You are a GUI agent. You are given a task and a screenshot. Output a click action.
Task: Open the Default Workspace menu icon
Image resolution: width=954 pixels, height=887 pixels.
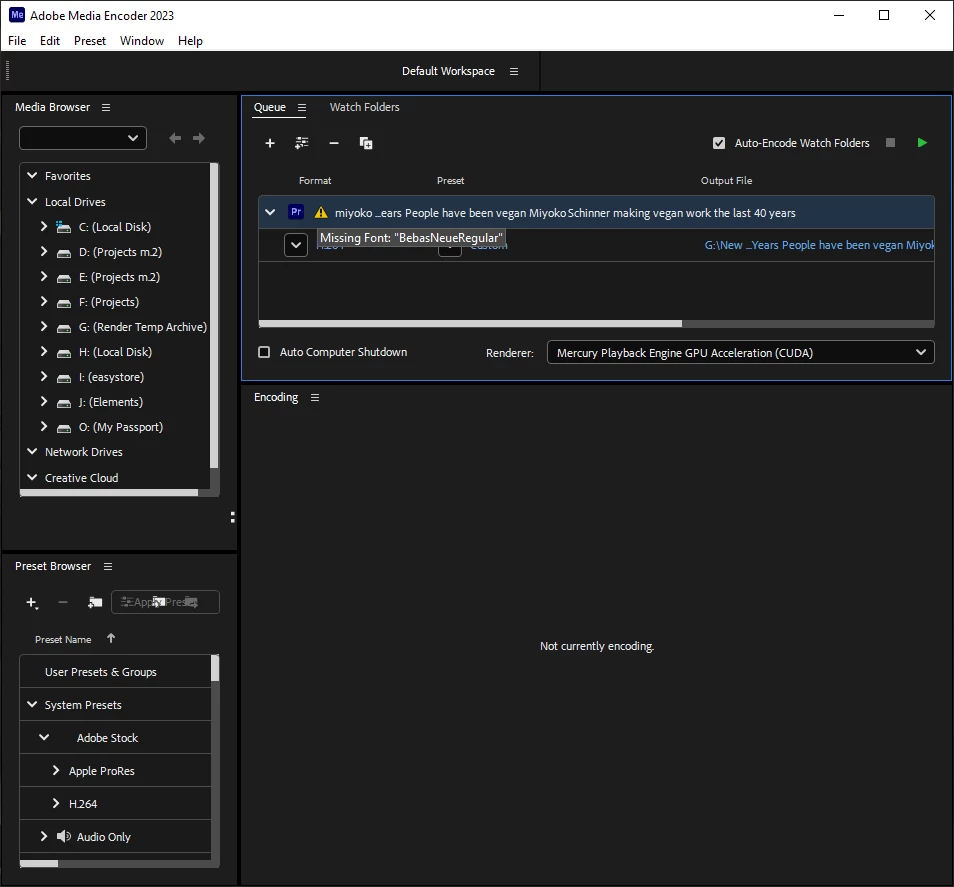514,71
